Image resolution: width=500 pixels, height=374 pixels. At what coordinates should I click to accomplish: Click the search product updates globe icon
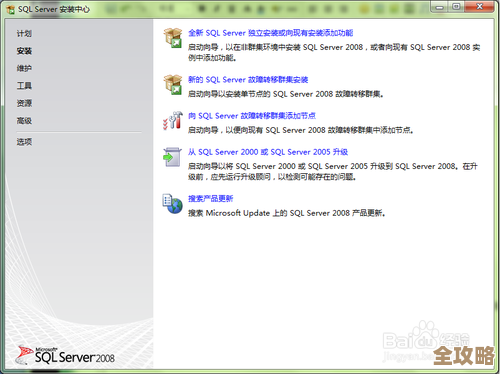[x=173, y=204]
